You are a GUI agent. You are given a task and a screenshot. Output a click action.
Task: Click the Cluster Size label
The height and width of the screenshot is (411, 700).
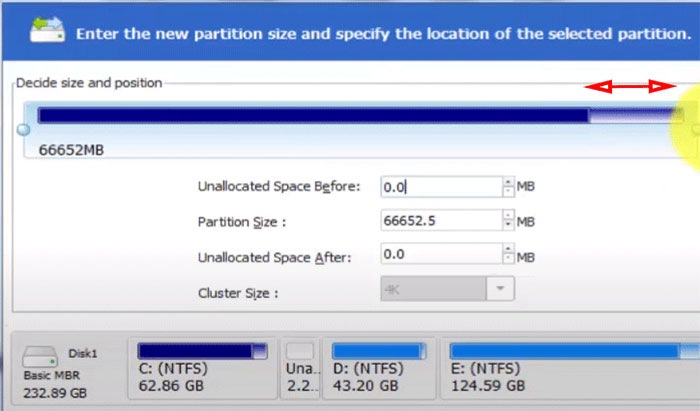click(238, 293)
